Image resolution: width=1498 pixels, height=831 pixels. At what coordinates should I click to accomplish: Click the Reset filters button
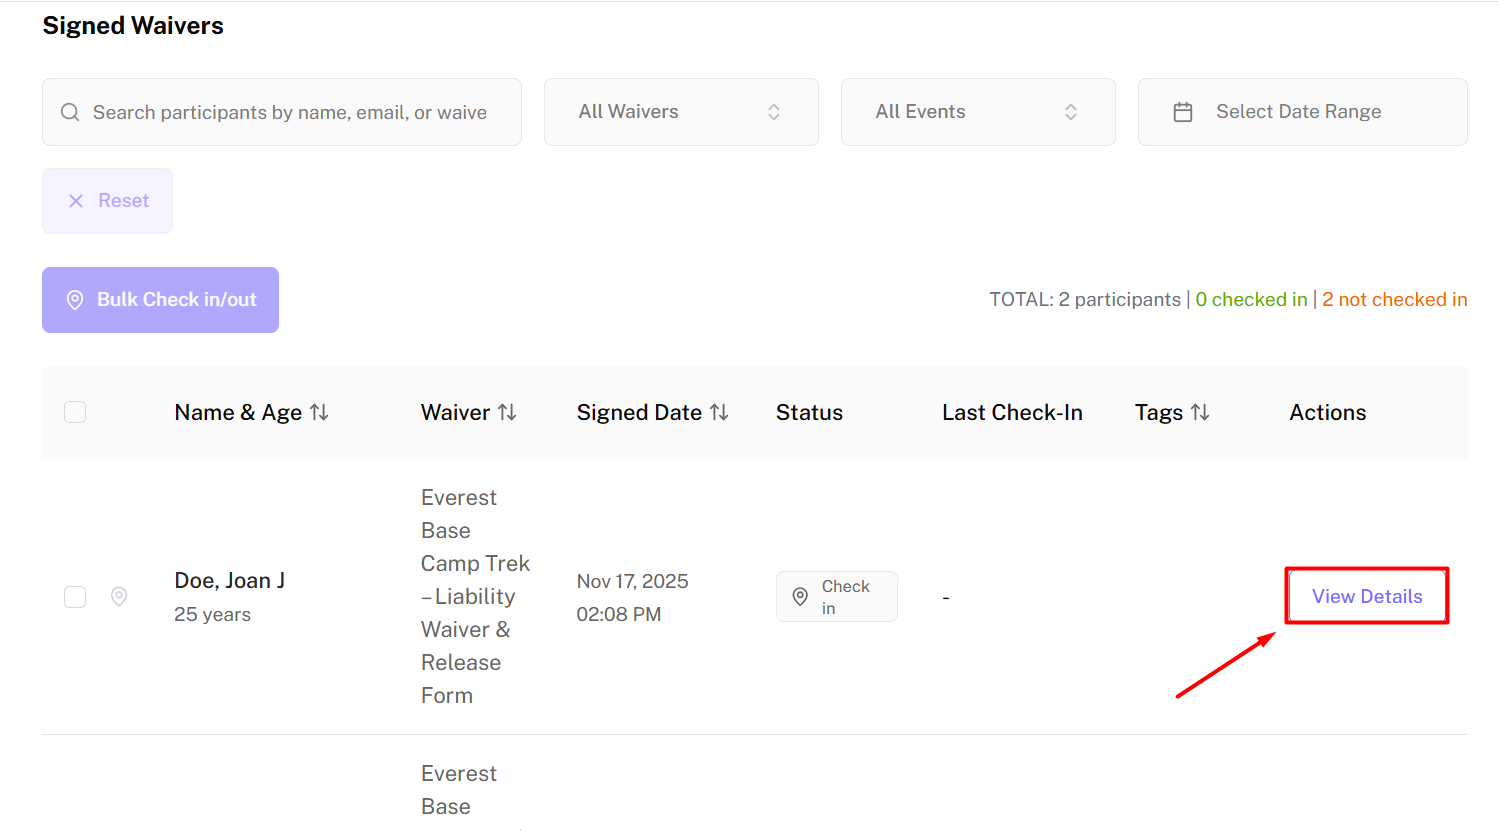[x=108, y=201]
